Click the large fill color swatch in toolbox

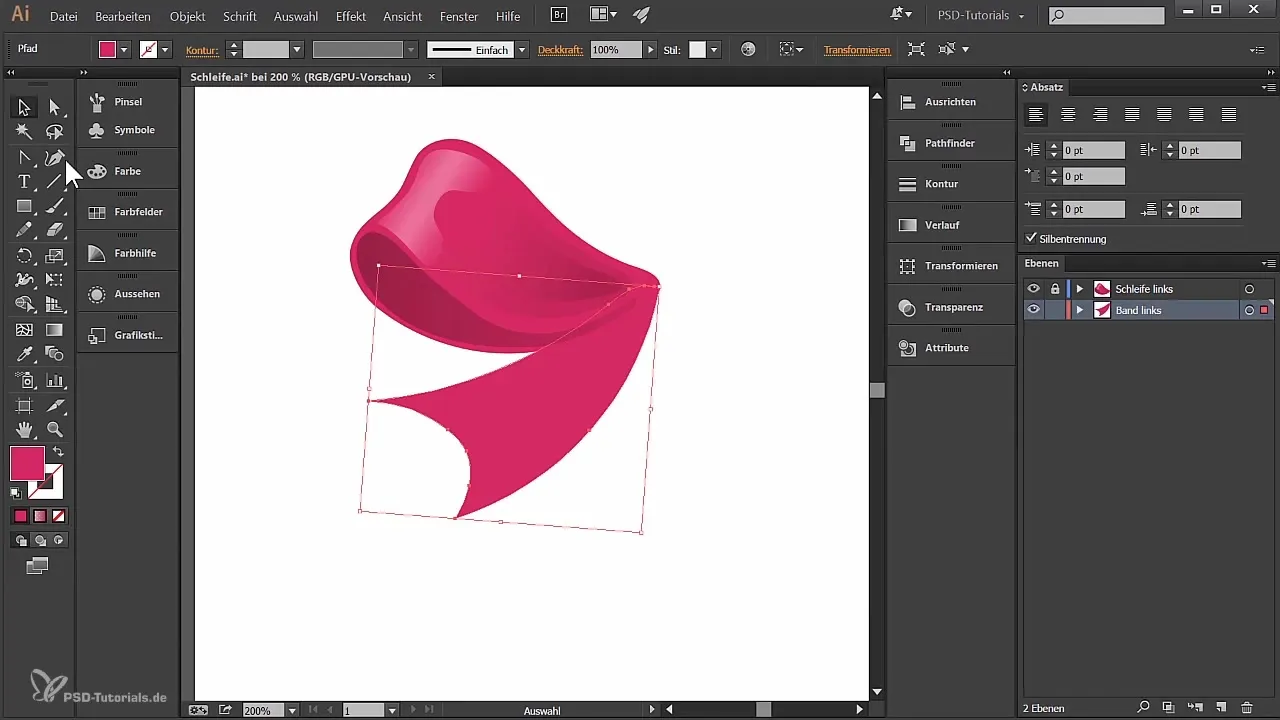tap(27, 463)
